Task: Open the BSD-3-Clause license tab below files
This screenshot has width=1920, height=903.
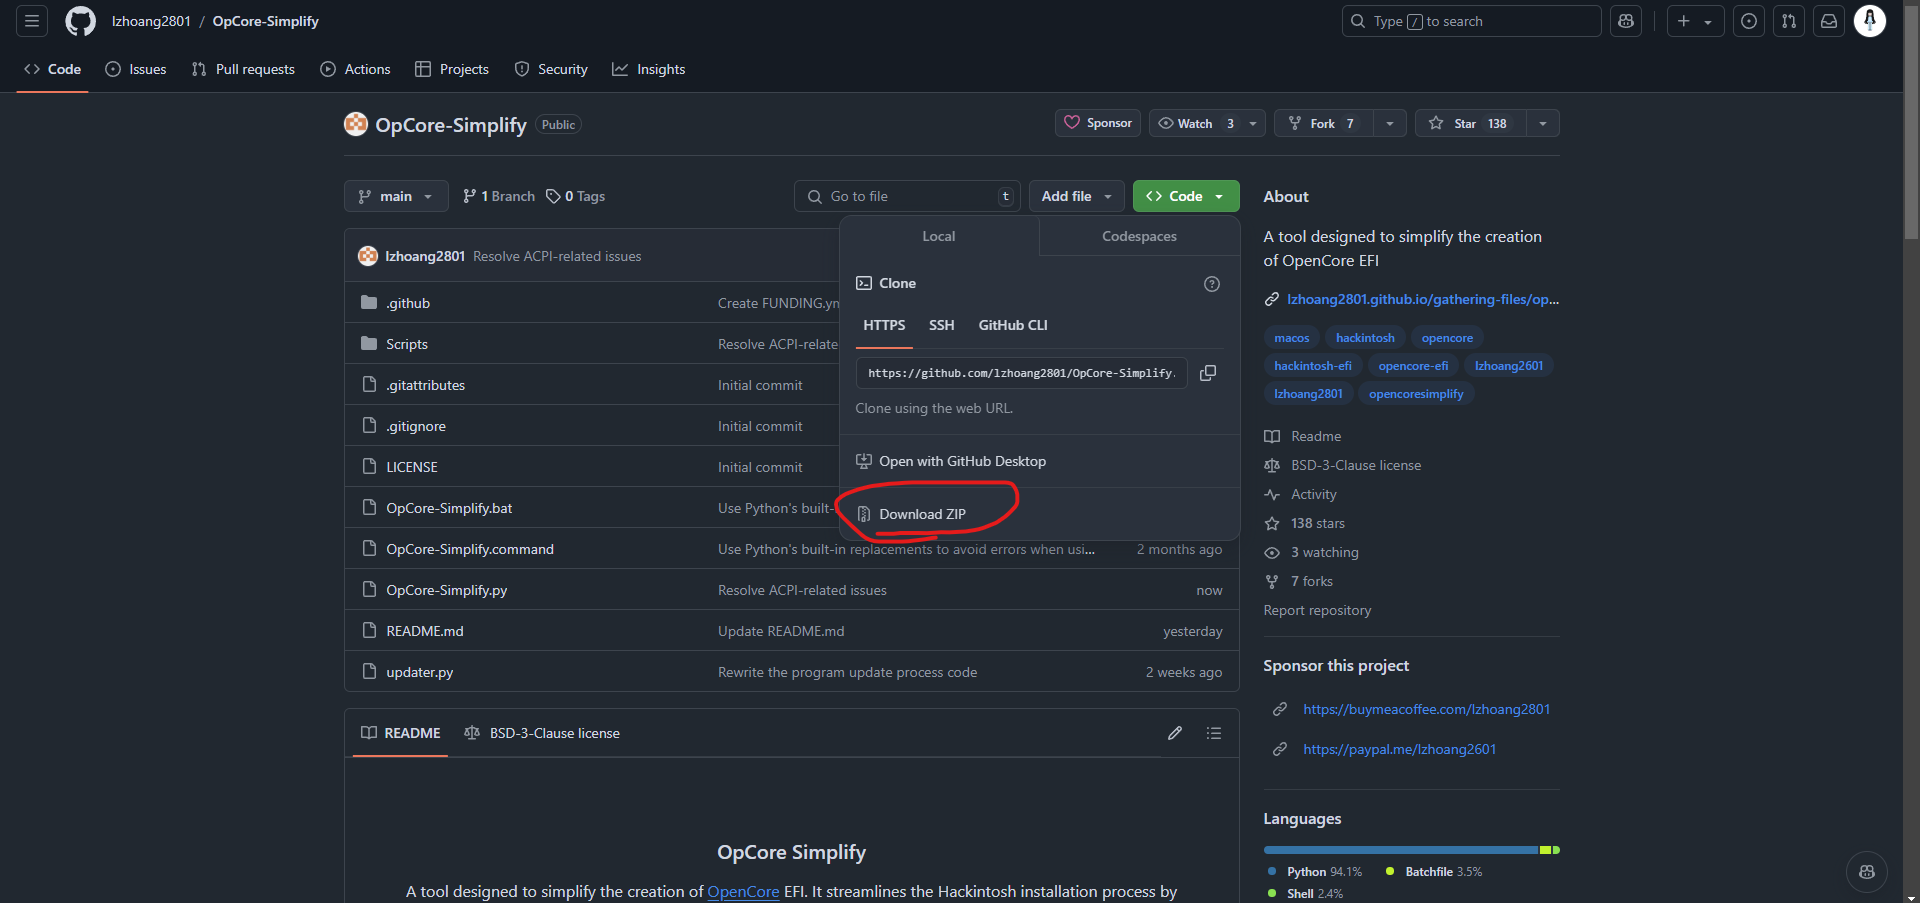Action: [x=542, y=733]
